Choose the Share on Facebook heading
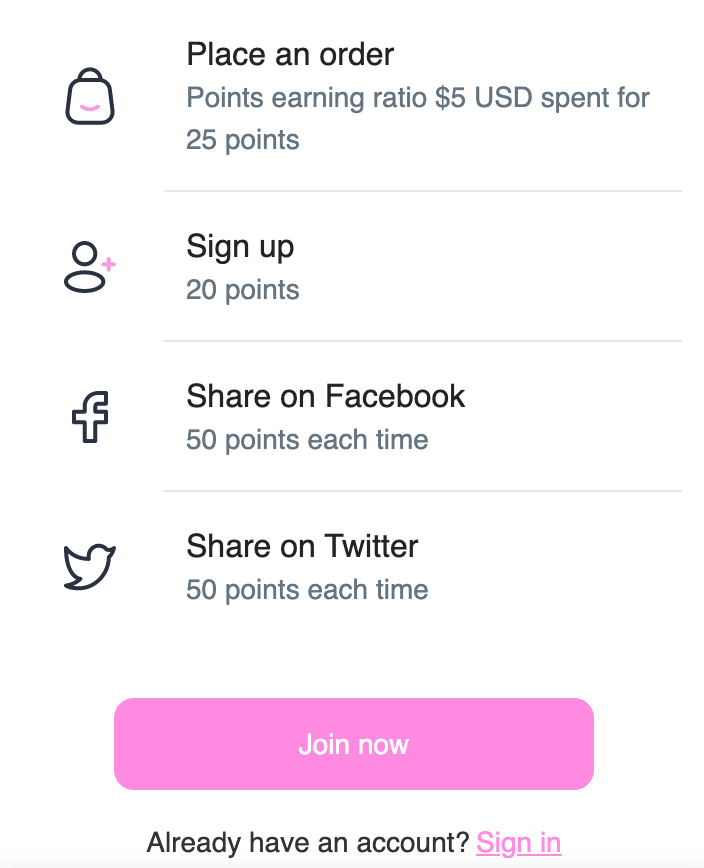704x868 pixels. tap(325, 396)
